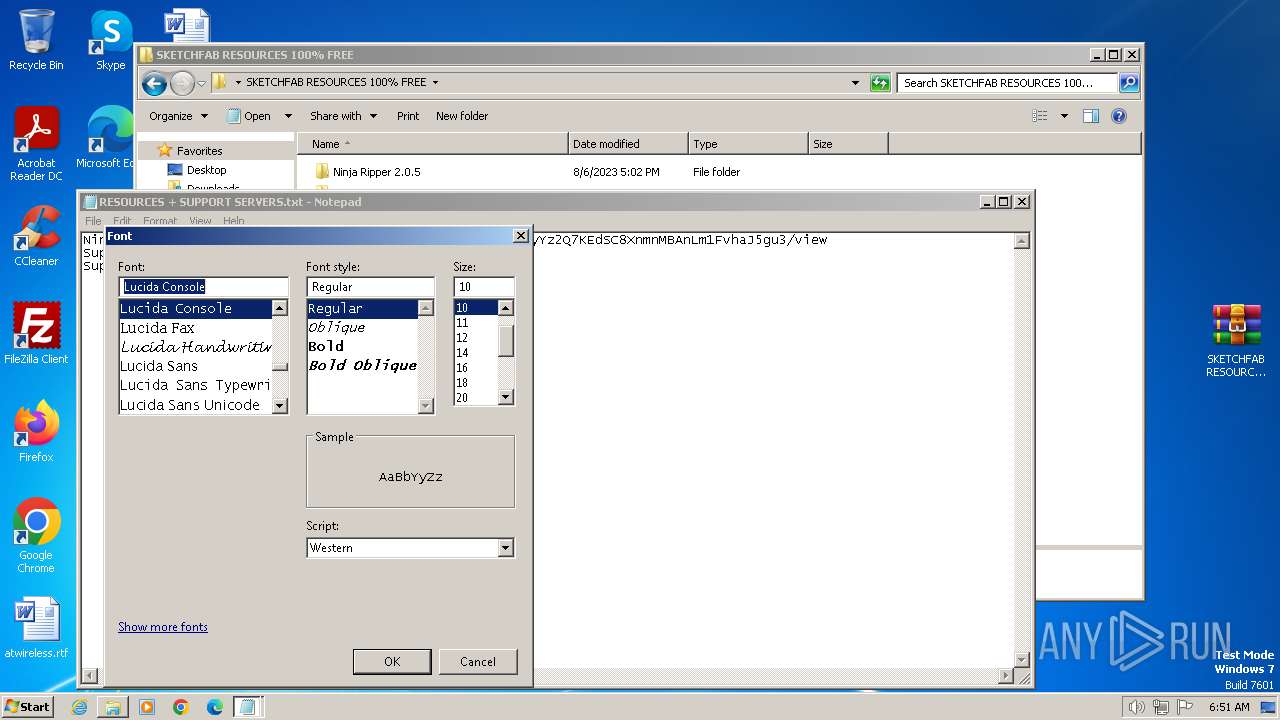This screenshot has width=1280, height=720.
Task: Choose Lucida Sans Unicode font
Action: coord(195,405)
